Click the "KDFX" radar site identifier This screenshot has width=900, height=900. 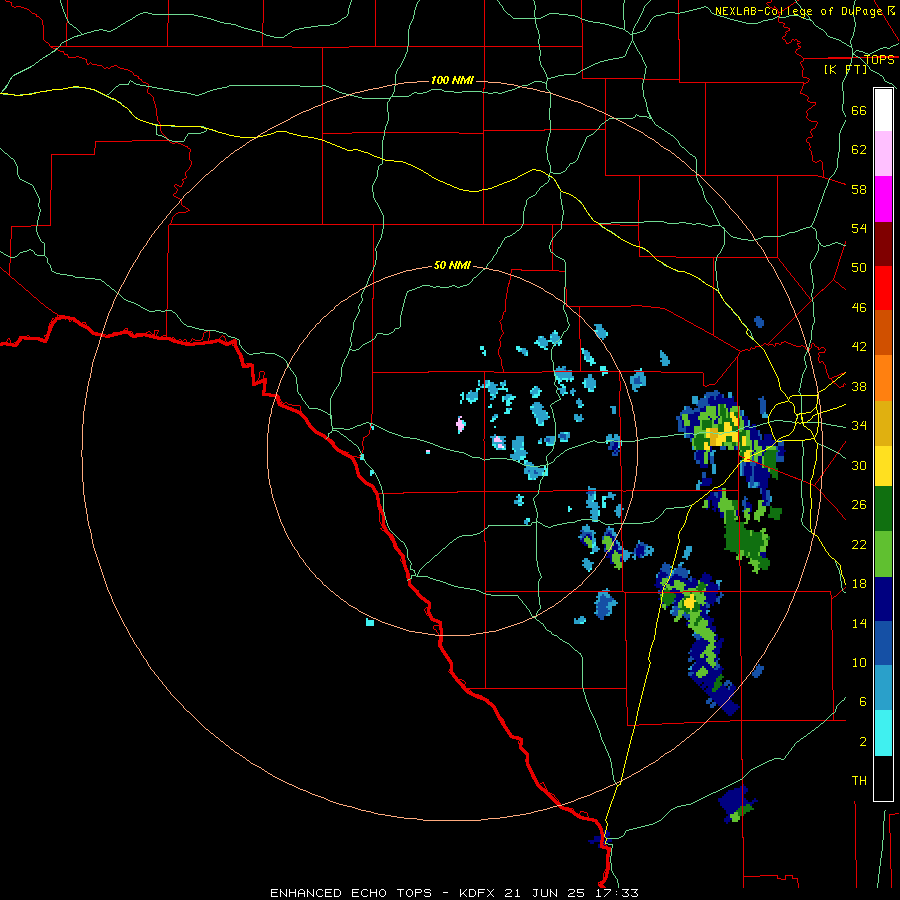(479, 893)
